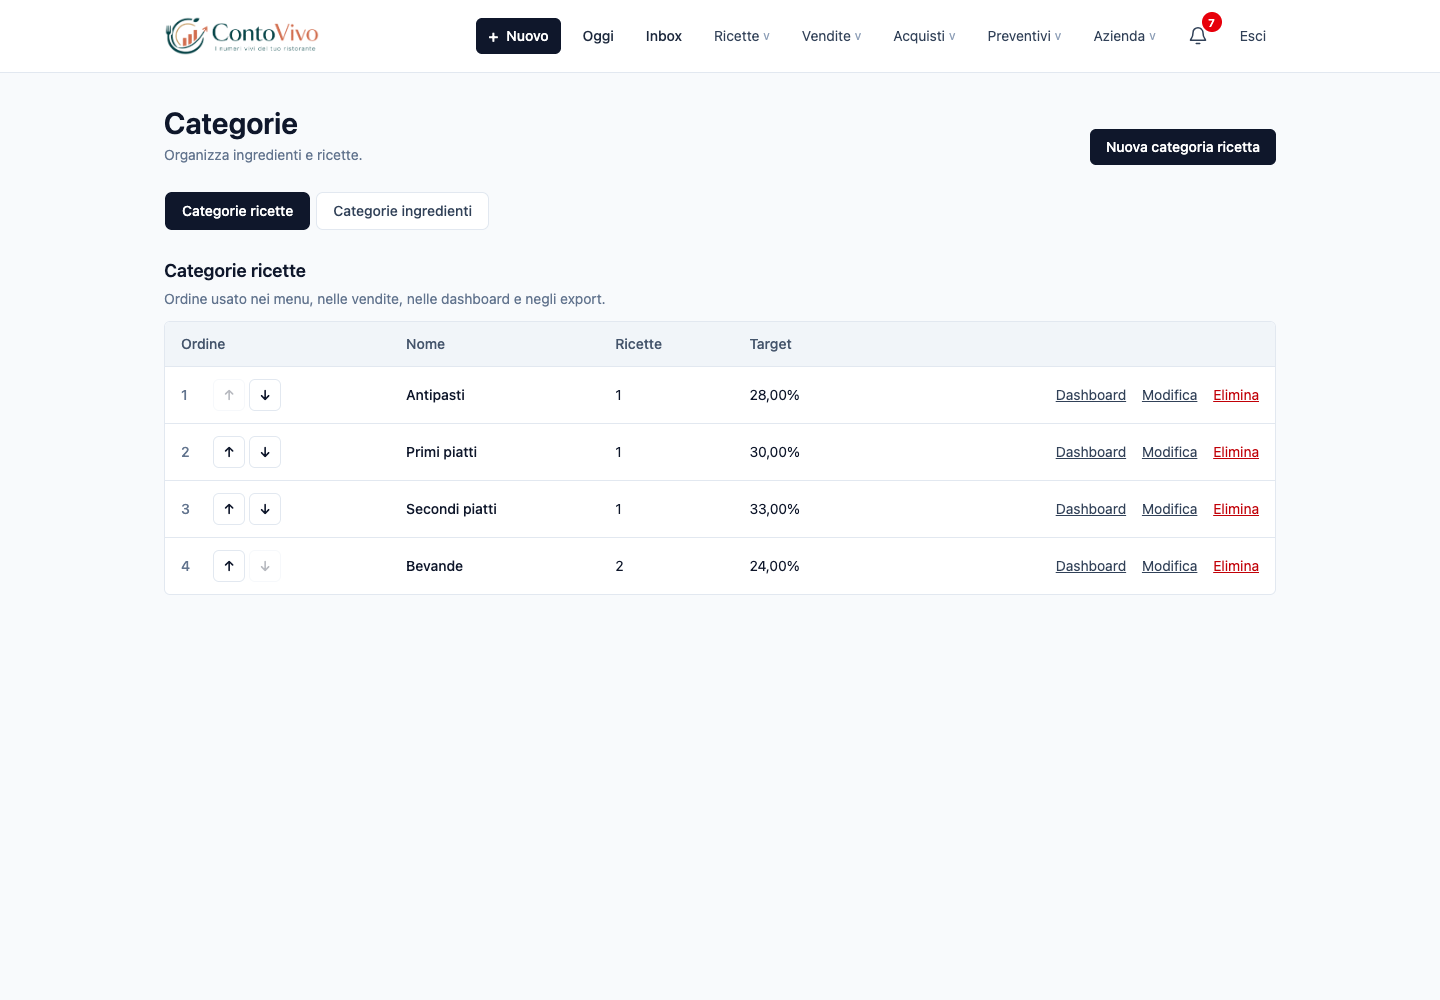Click Elimina in Primi piatti row
The image size is (1440, 1000).
click(1236, 452)
